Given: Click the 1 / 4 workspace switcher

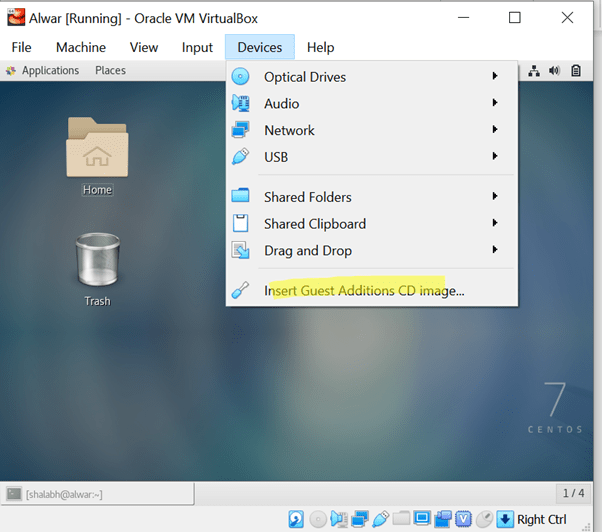Looking at the screenshot, I should [573, 493].
